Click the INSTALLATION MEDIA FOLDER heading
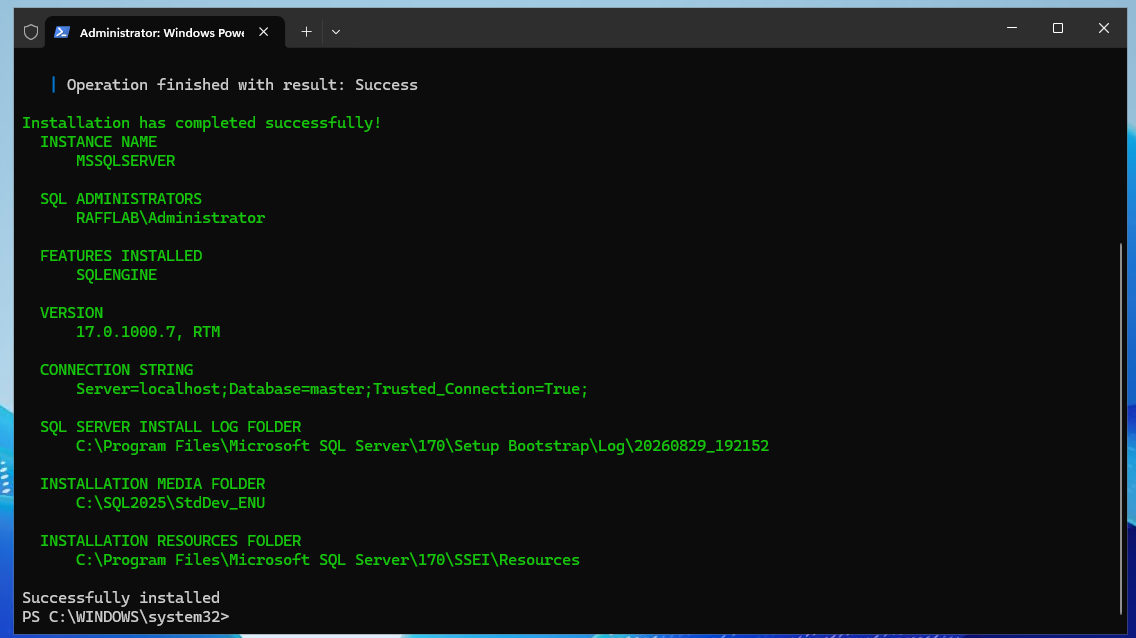The image size is (1136, 638). tap(152, 484)
